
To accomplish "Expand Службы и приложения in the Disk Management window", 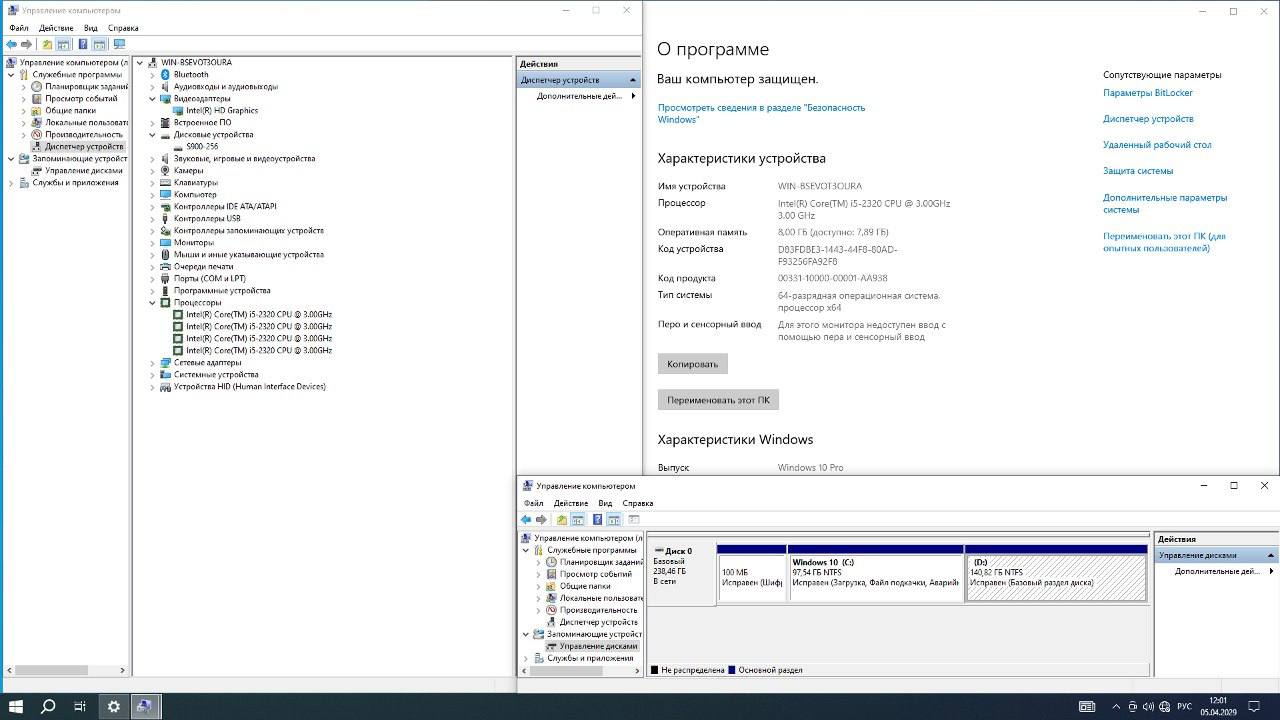I will [526, 658].
